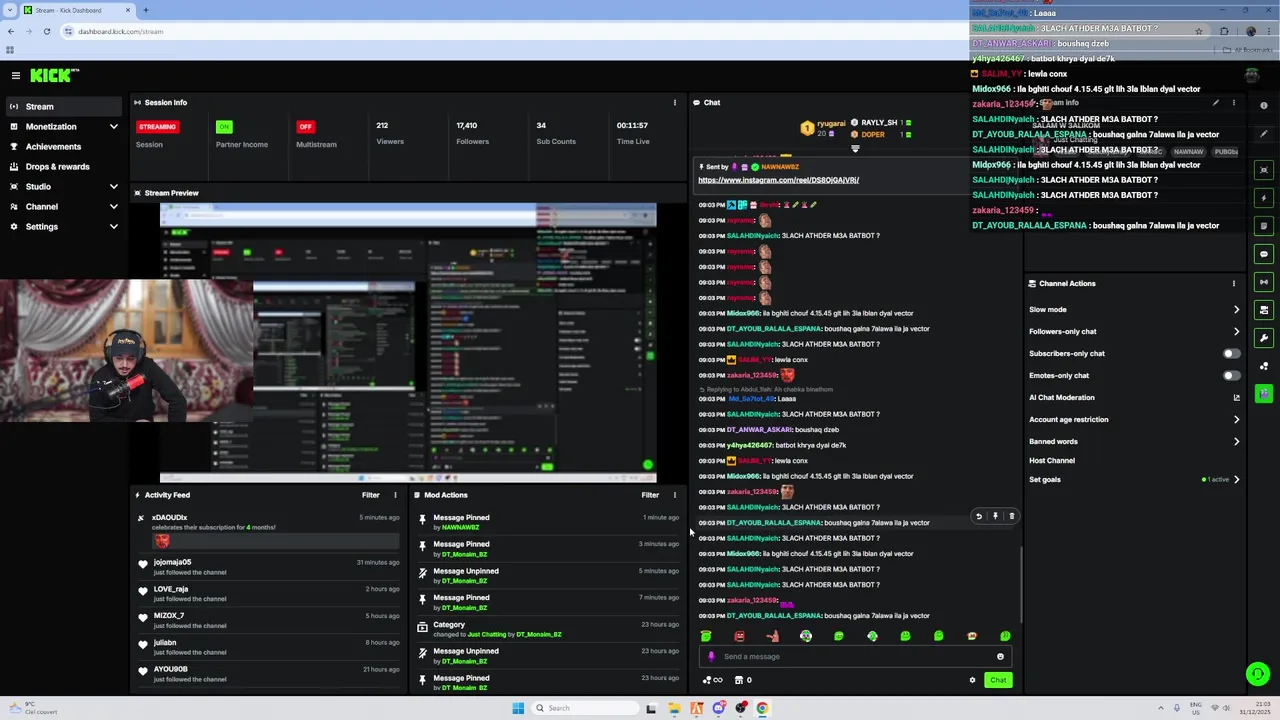Click jojomaja05 follow entry in Activity Feed
Image resolution: width=1280 pixels, height=720 pixels.
tap(268, 567)
